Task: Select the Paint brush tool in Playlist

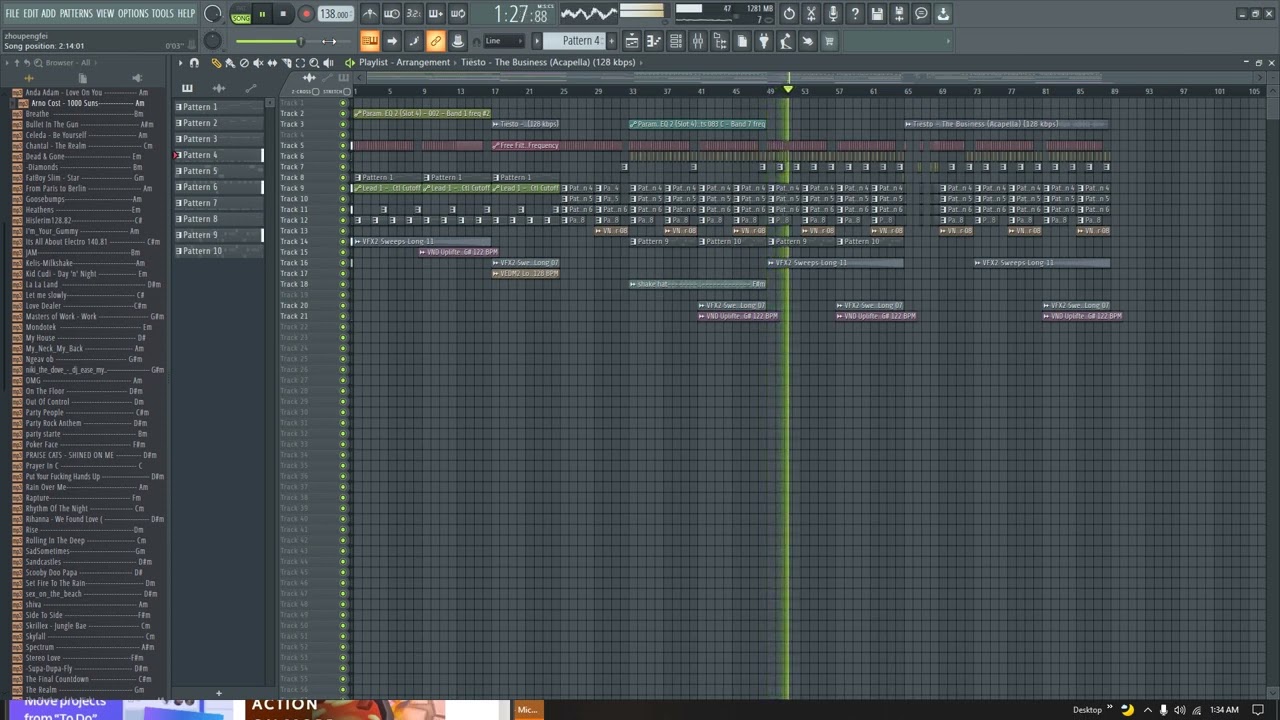Action: pos(230,63)
